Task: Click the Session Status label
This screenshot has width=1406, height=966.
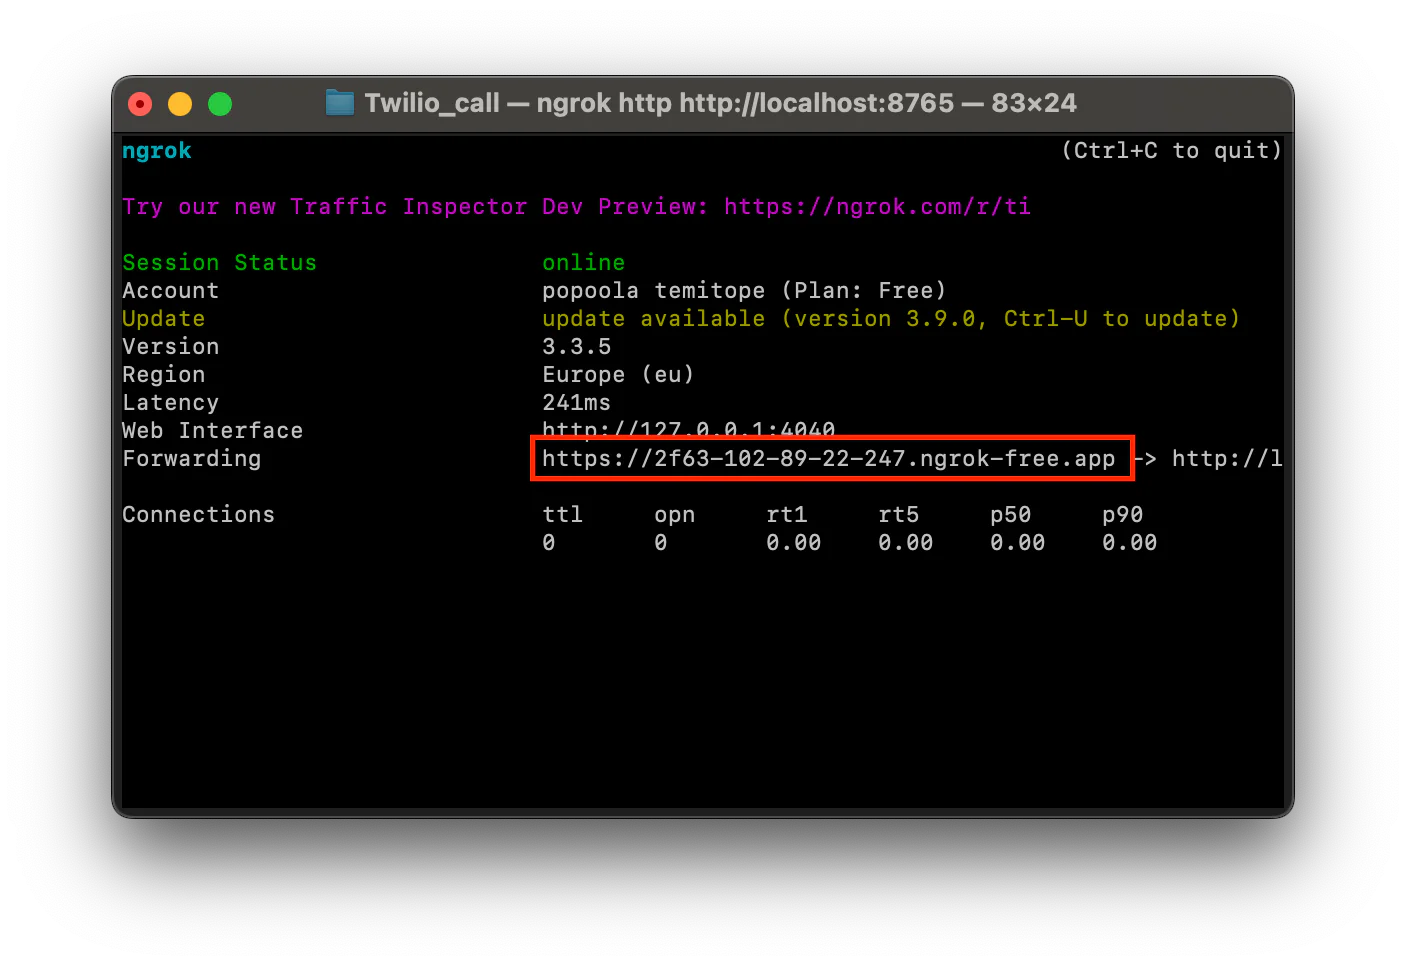Action: click(219, 263)
